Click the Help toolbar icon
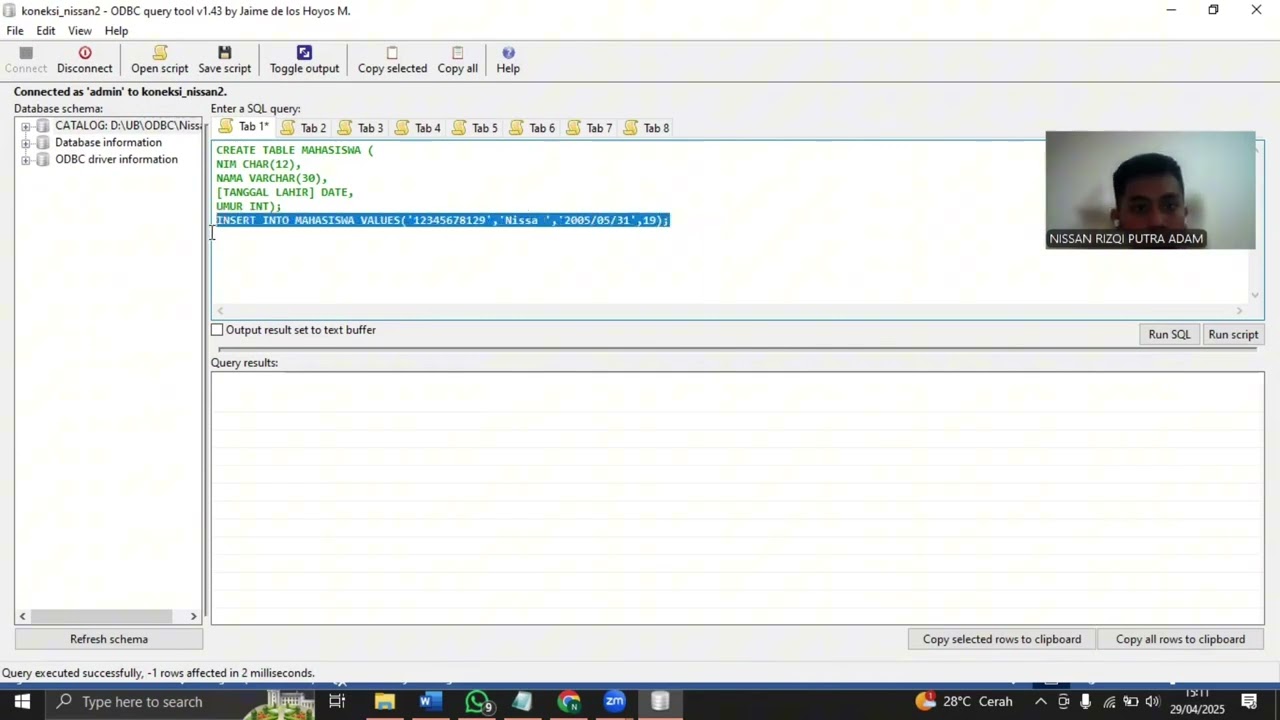Image resolution: width=1280 pixels, height=720 pixels. 508,60
